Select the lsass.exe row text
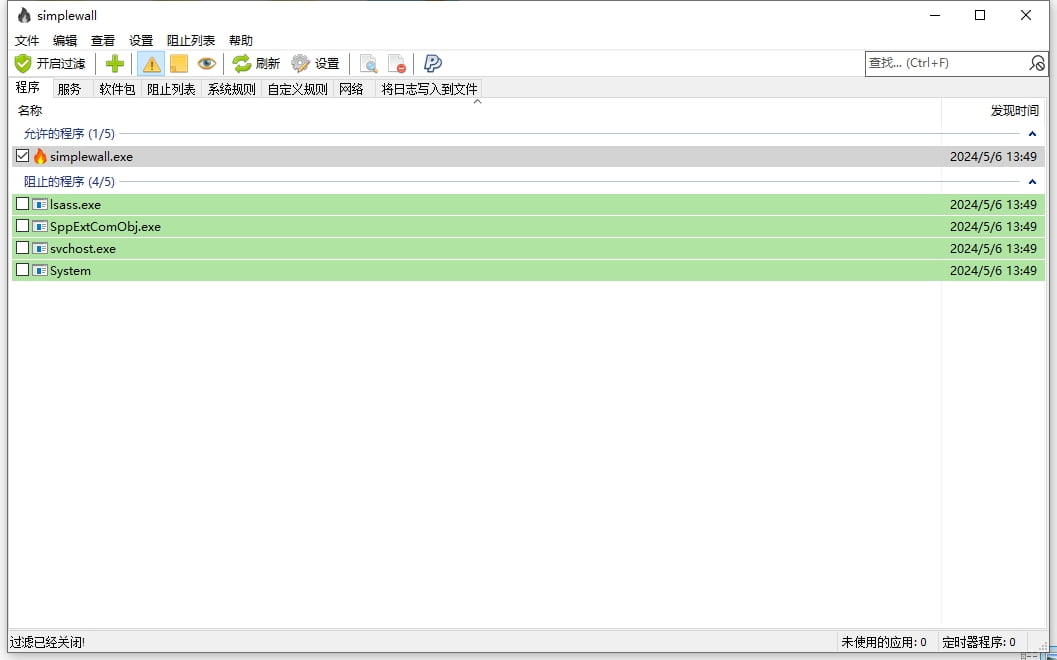The width and height of the screenshot is (1057, 660). (x=76, y=204)
